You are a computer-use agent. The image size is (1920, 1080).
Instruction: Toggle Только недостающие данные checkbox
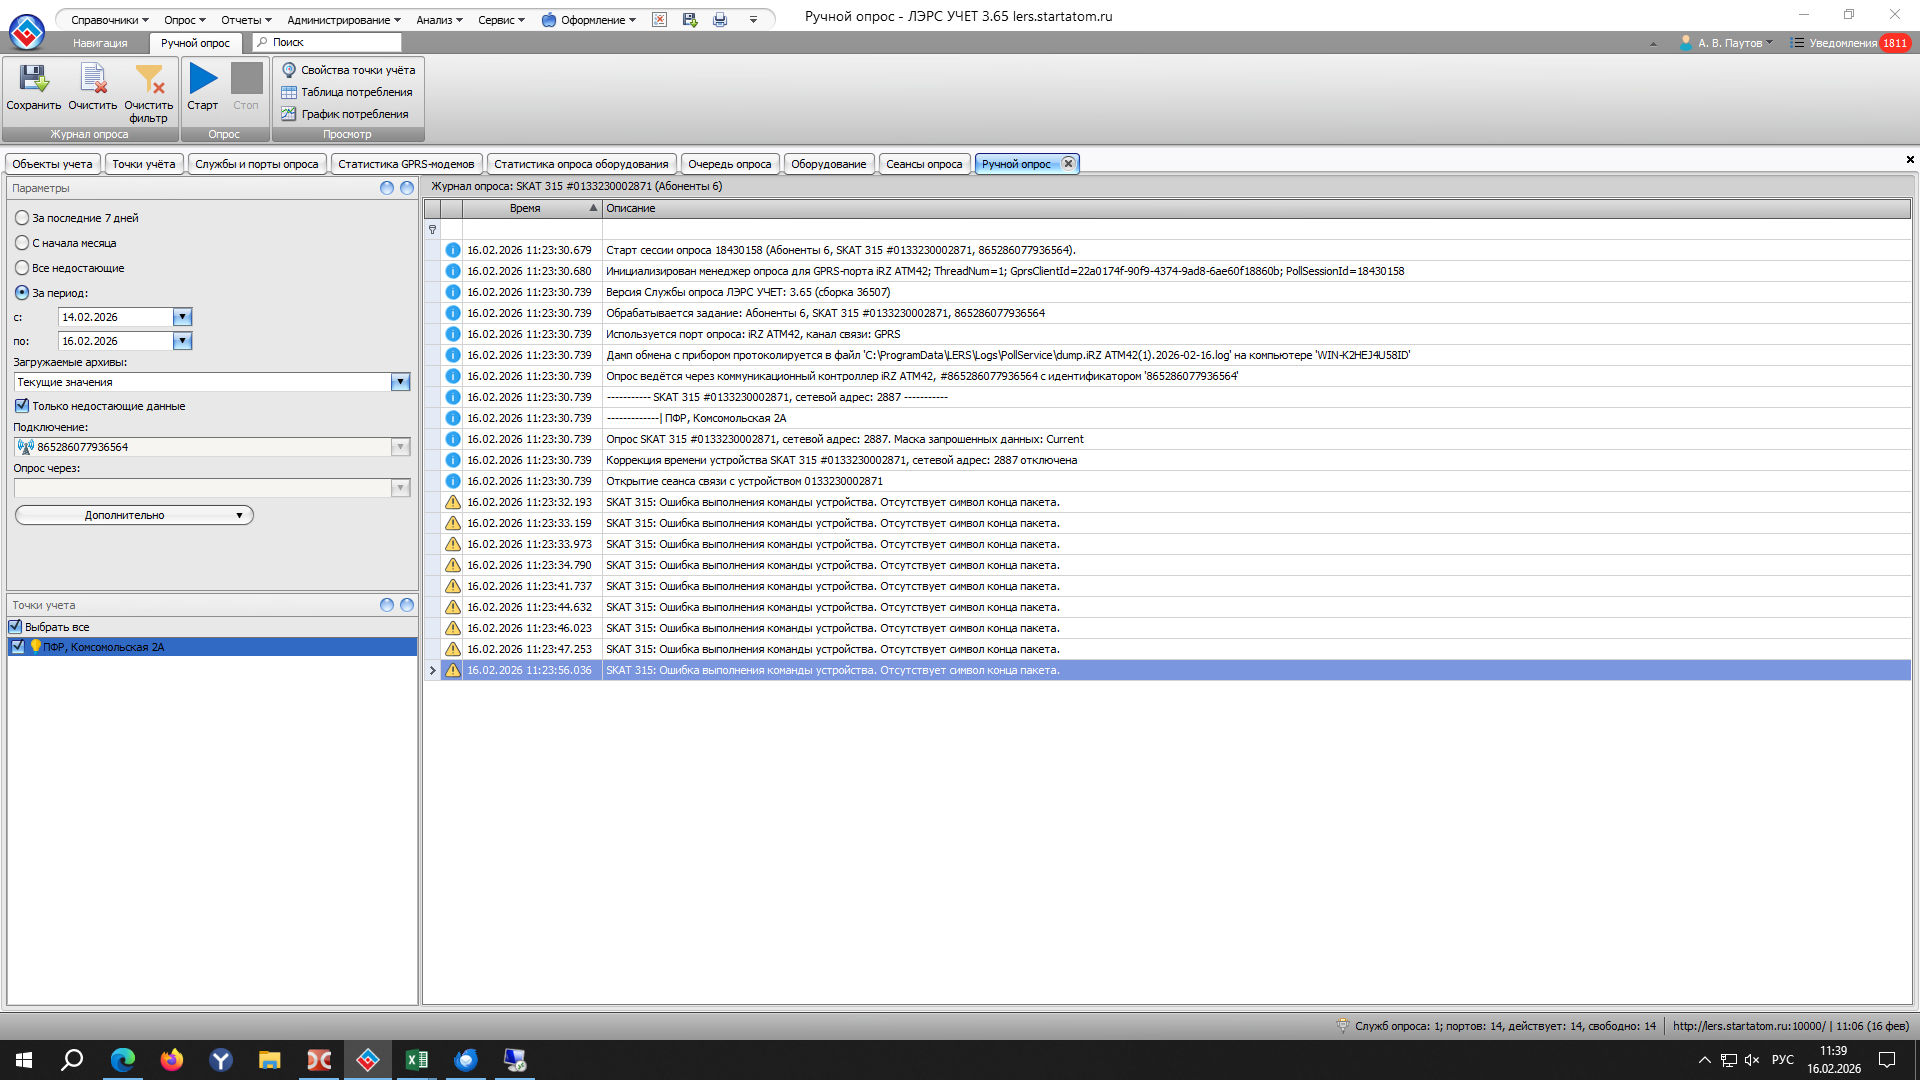pyautogui.click(x=22, y=406)
